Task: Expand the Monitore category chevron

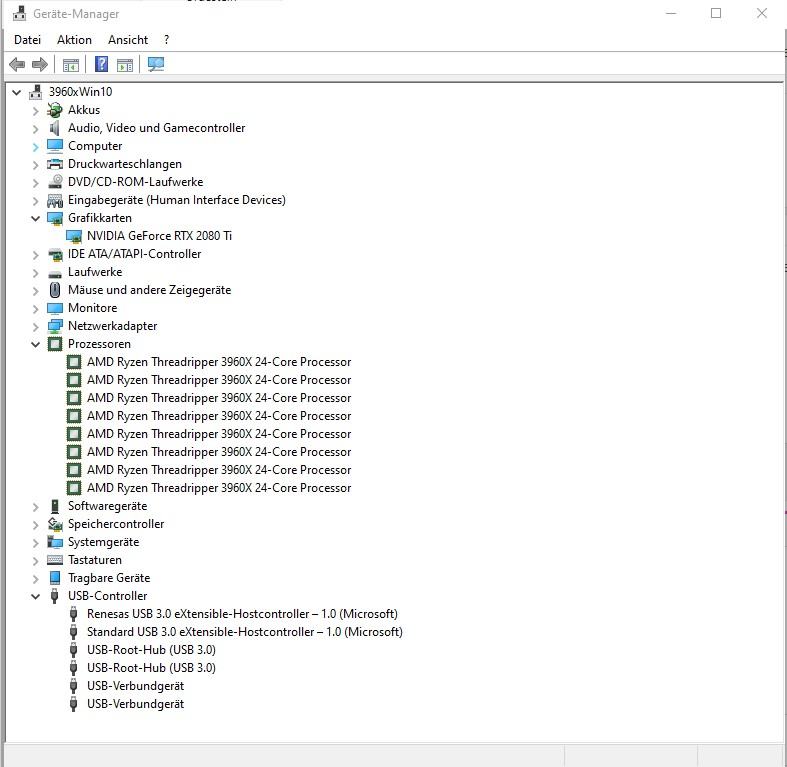Action: (x=36, y=309)
